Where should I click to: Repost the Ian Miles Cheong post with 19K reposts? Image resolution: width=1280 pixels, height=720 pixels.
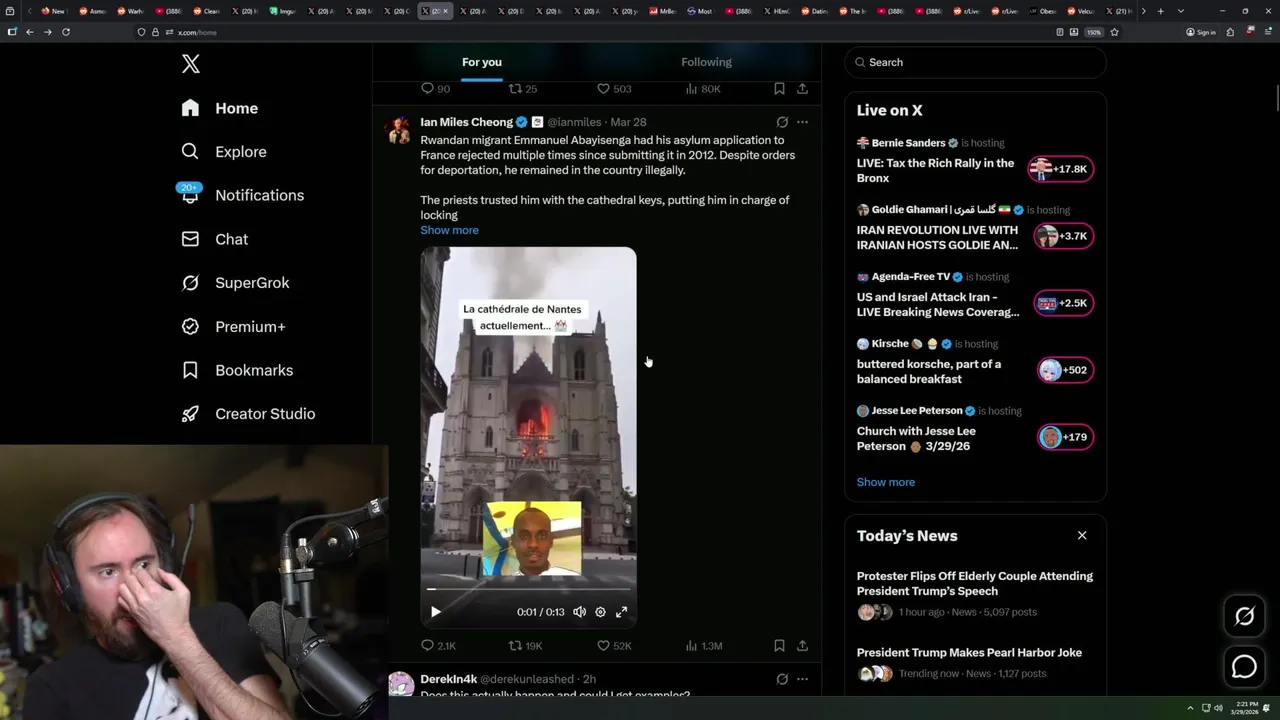(x=526, y=646)
